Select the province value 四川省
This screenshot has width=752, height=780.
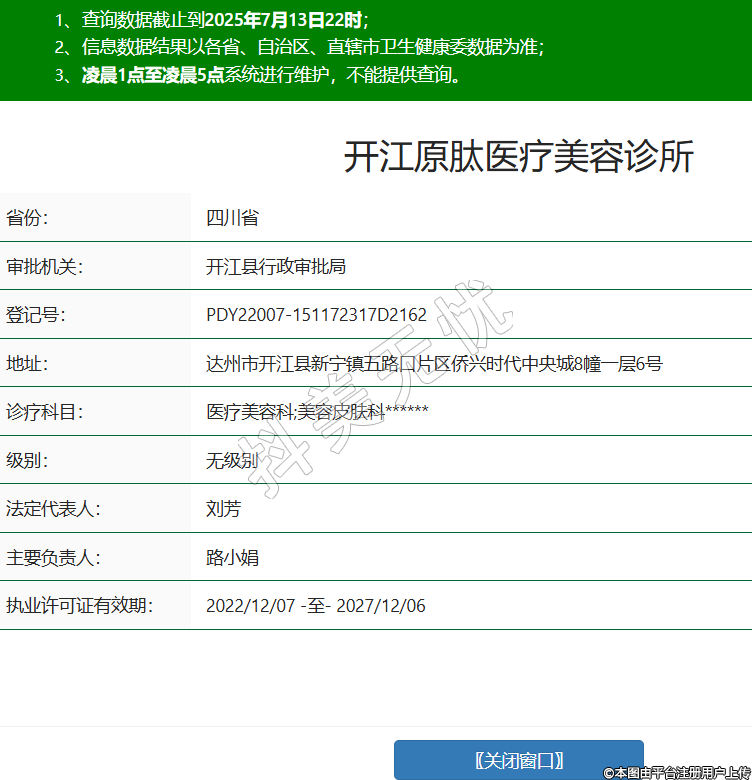[232, 218]
